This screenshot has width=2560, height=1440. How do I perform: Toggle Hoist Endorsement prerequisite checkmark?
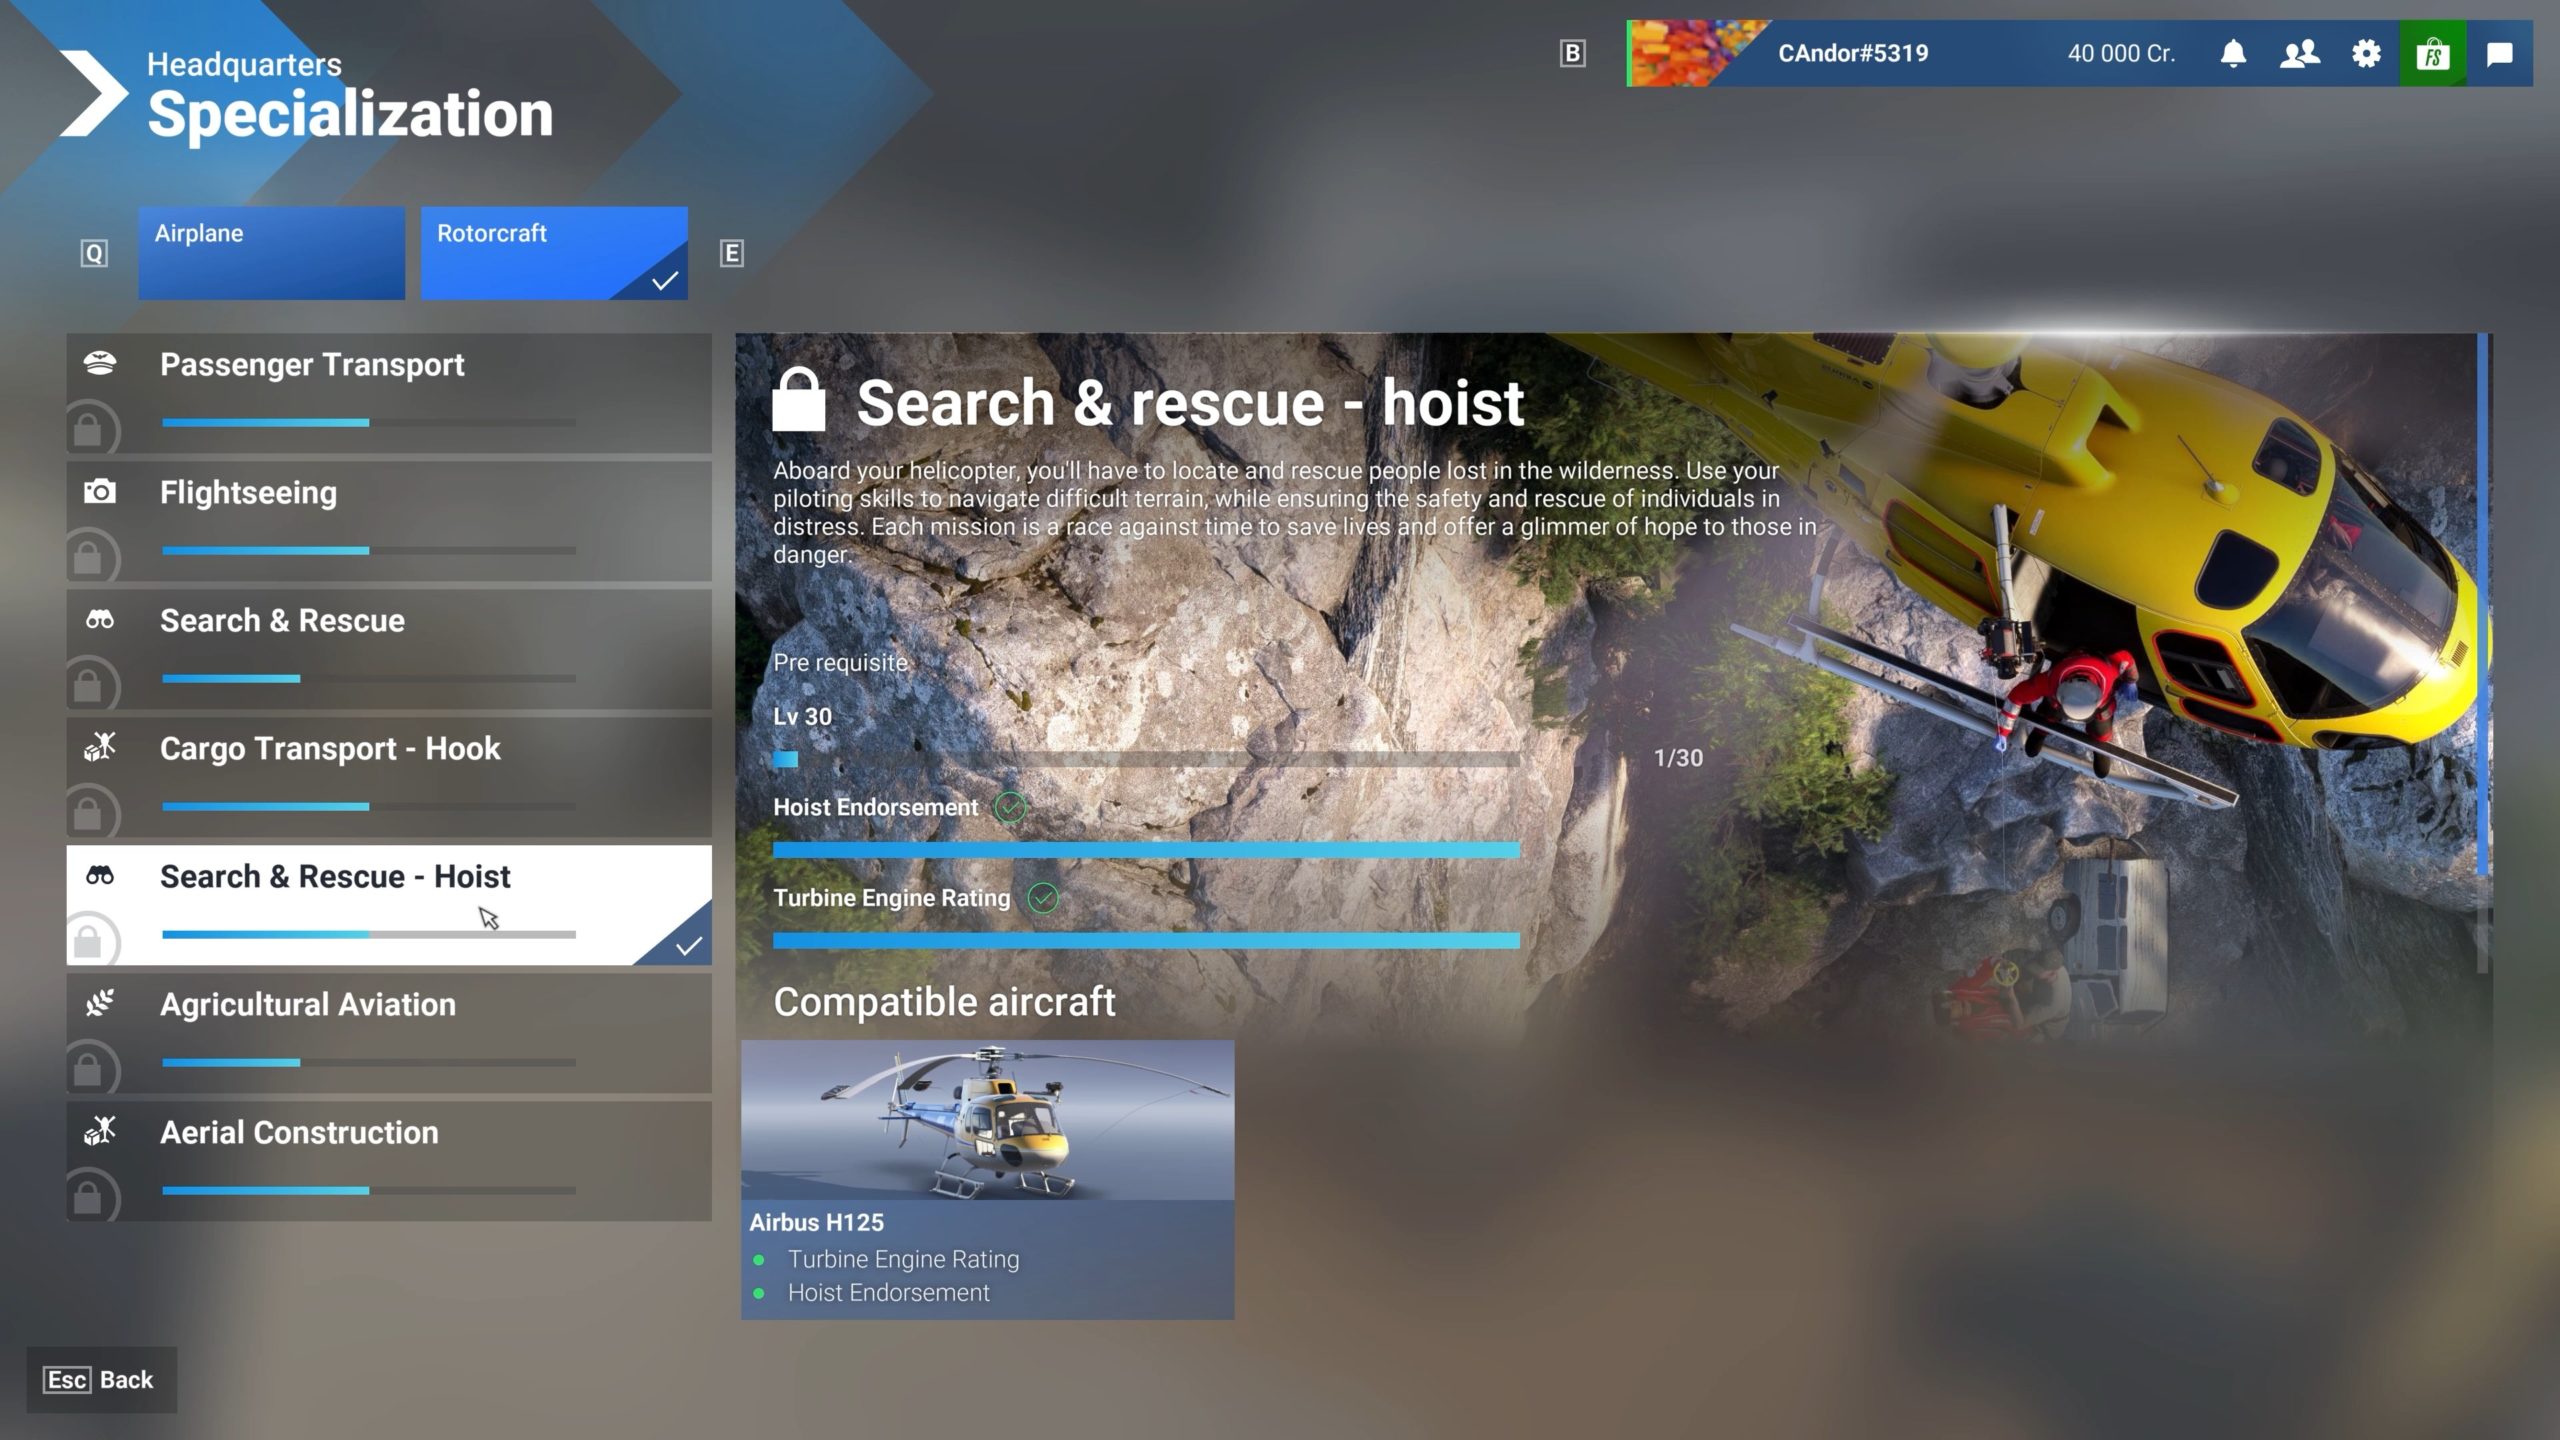1007,807
